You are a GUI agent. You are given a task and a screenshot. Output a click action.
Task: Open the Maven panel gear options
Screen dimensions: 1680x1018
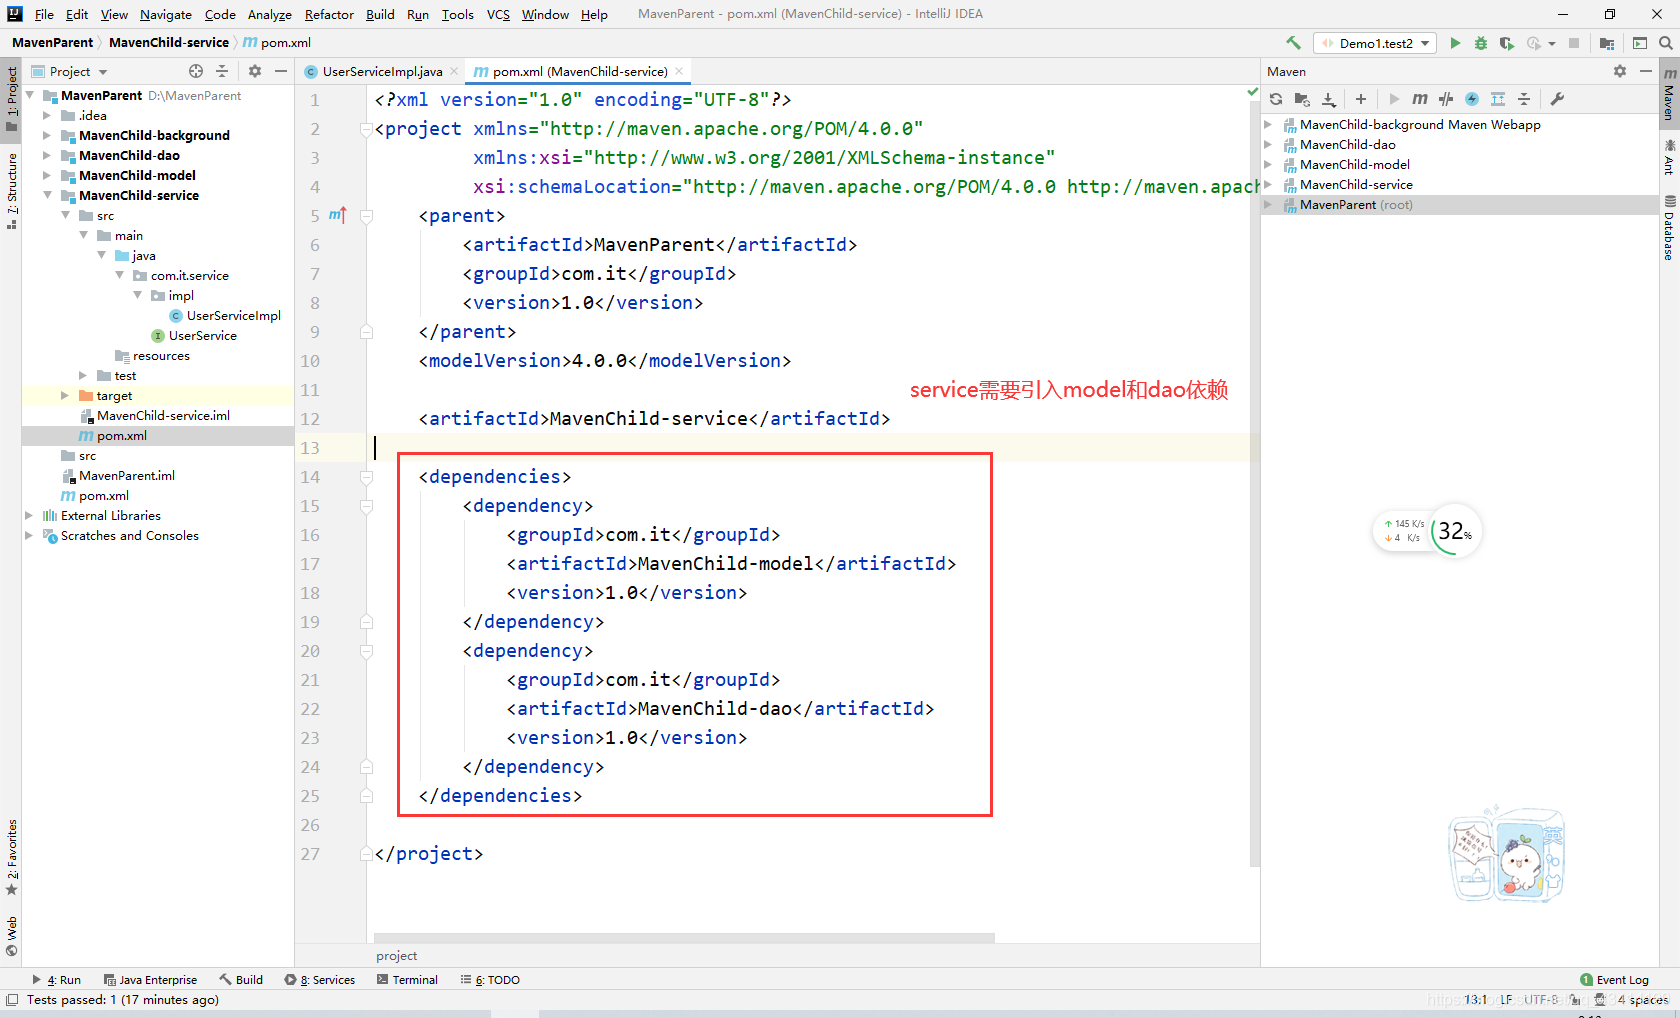[1620, 71]
